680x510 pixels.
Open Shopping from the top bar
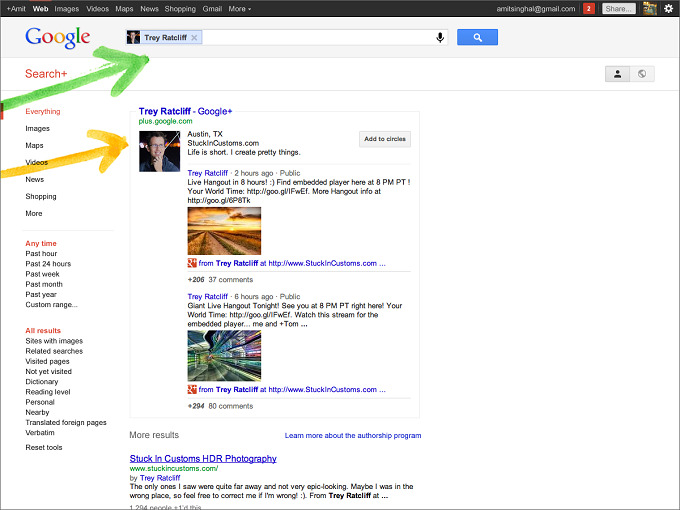click(180, 9)
